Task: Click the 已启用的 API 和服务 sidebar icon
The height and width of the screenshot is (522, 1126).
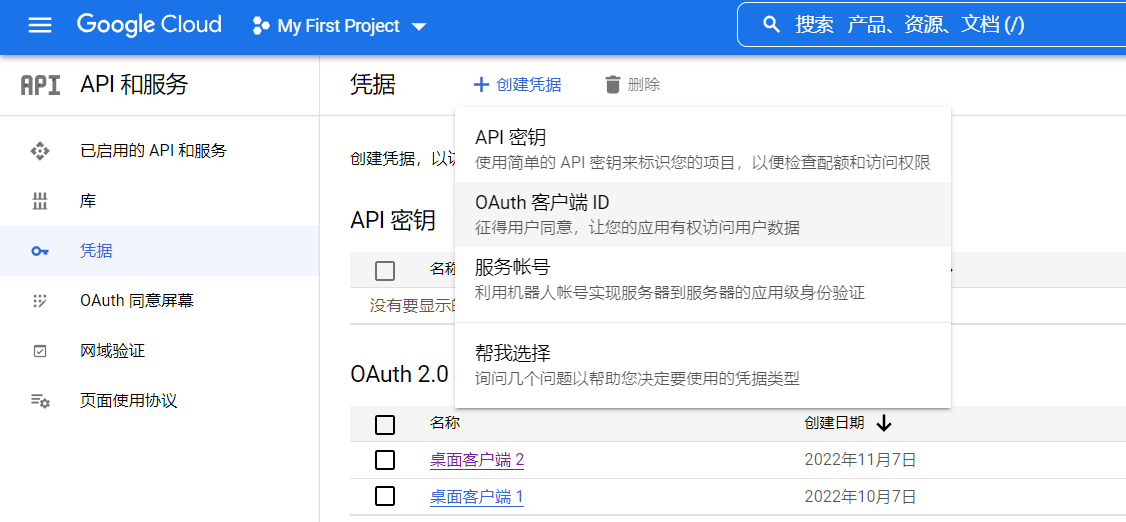Action: 40,151
